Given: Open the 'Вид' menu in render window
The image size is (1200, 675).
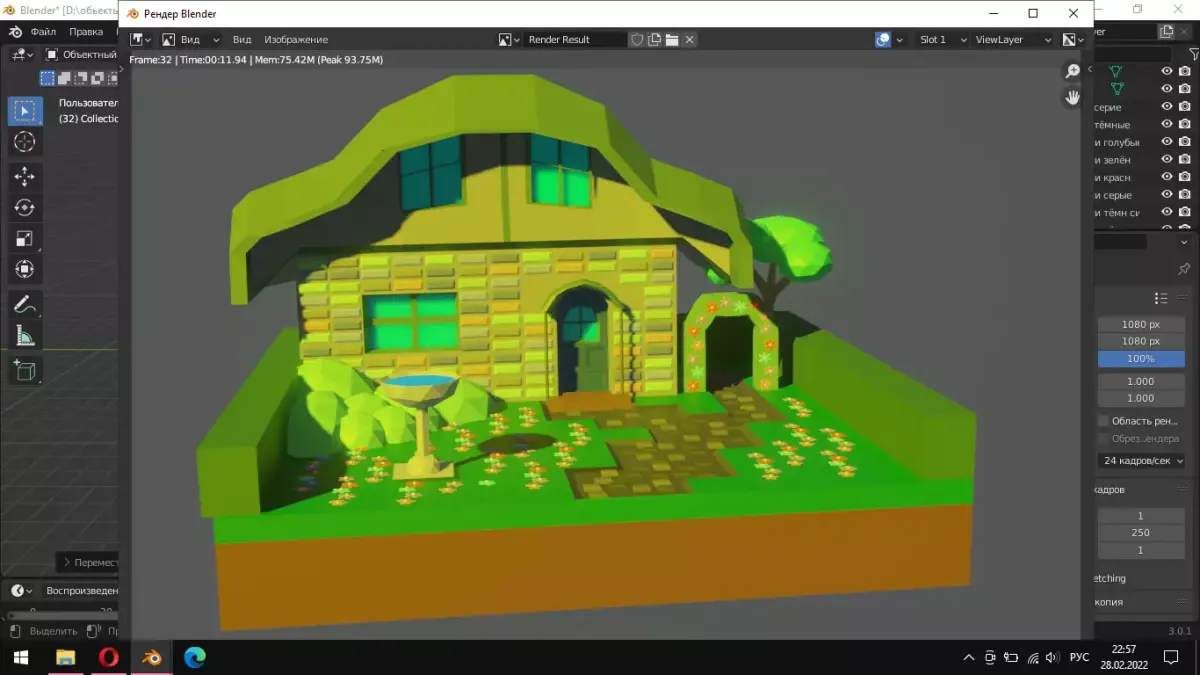Looking at the screenshot, I should click(x=242, y=40).
